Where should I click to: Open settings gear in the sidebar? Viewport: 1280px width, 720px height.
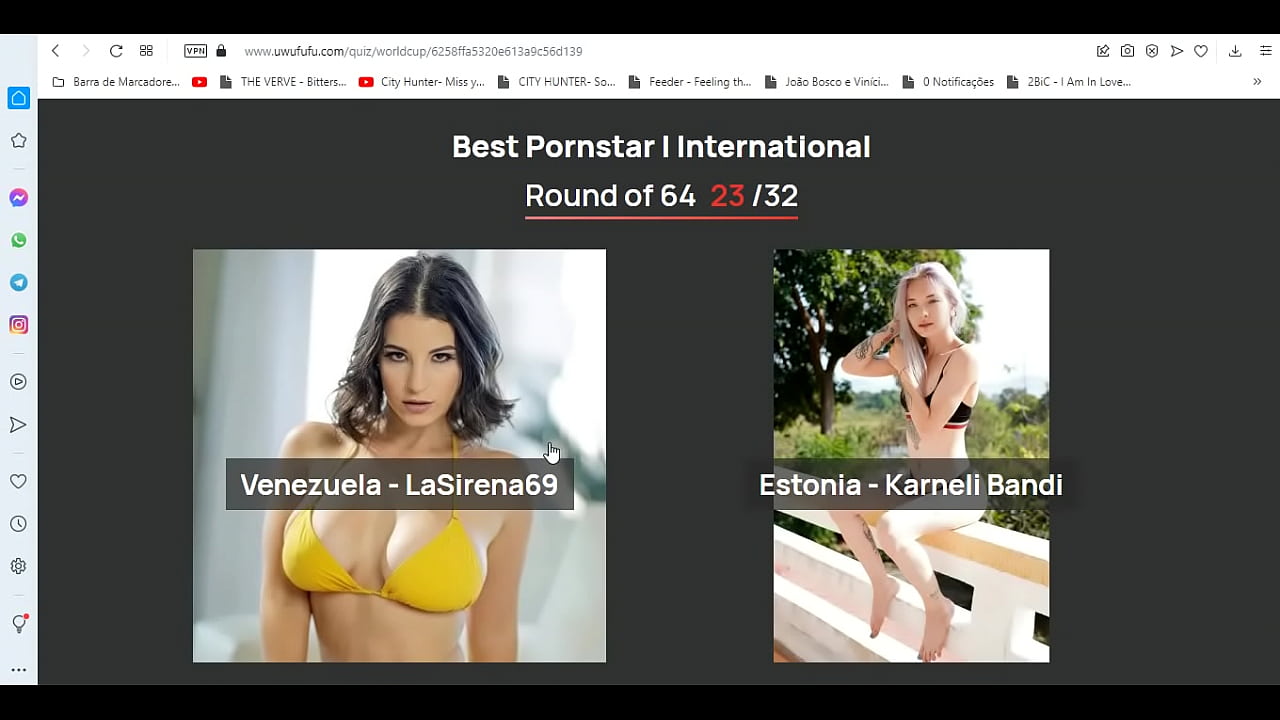click(x=18, y=566)
